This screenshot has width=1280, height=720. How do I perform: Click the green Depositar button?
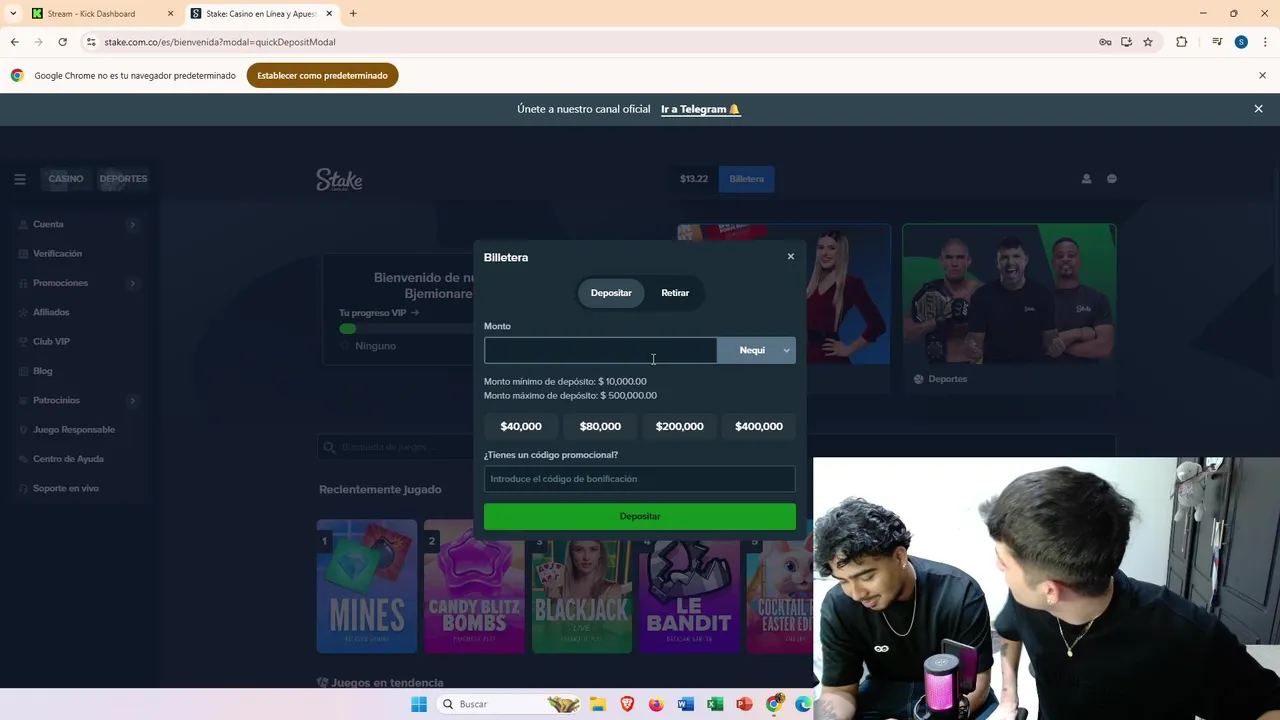(640, 516)
